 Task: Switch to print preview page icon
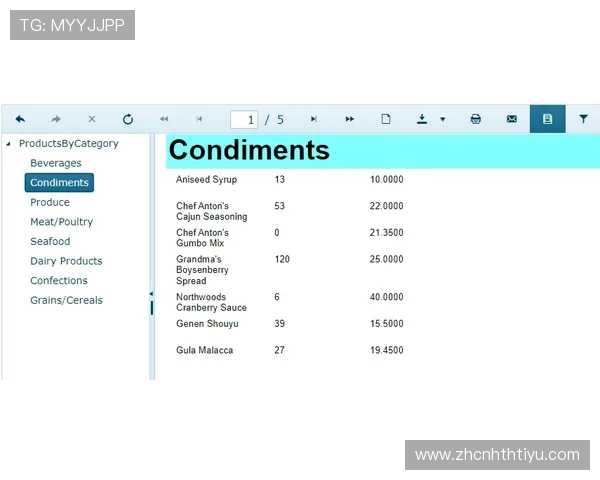[x=386, y=119]
